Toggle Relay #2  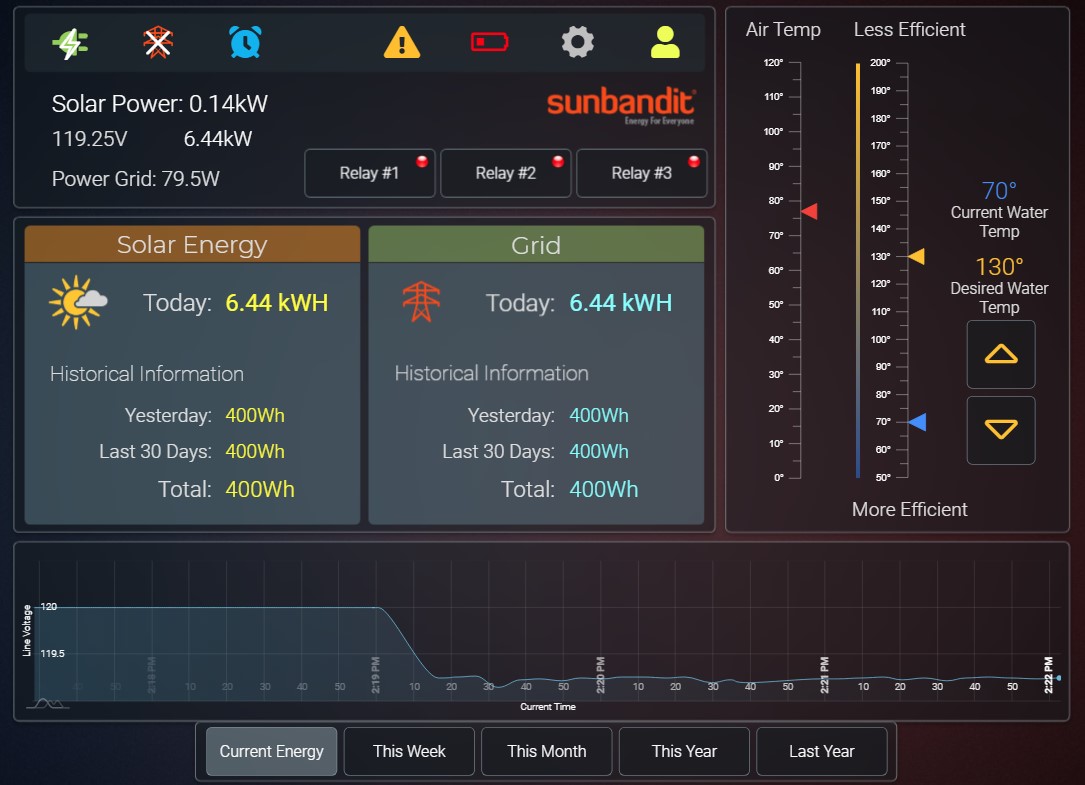click(x=506, y=173)
